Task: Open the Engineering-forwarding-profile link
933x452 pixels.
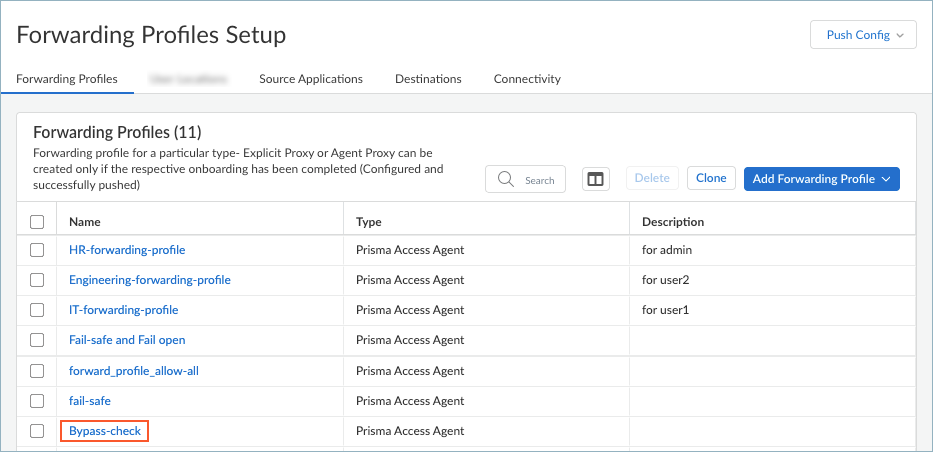Action: coord(149,280)
